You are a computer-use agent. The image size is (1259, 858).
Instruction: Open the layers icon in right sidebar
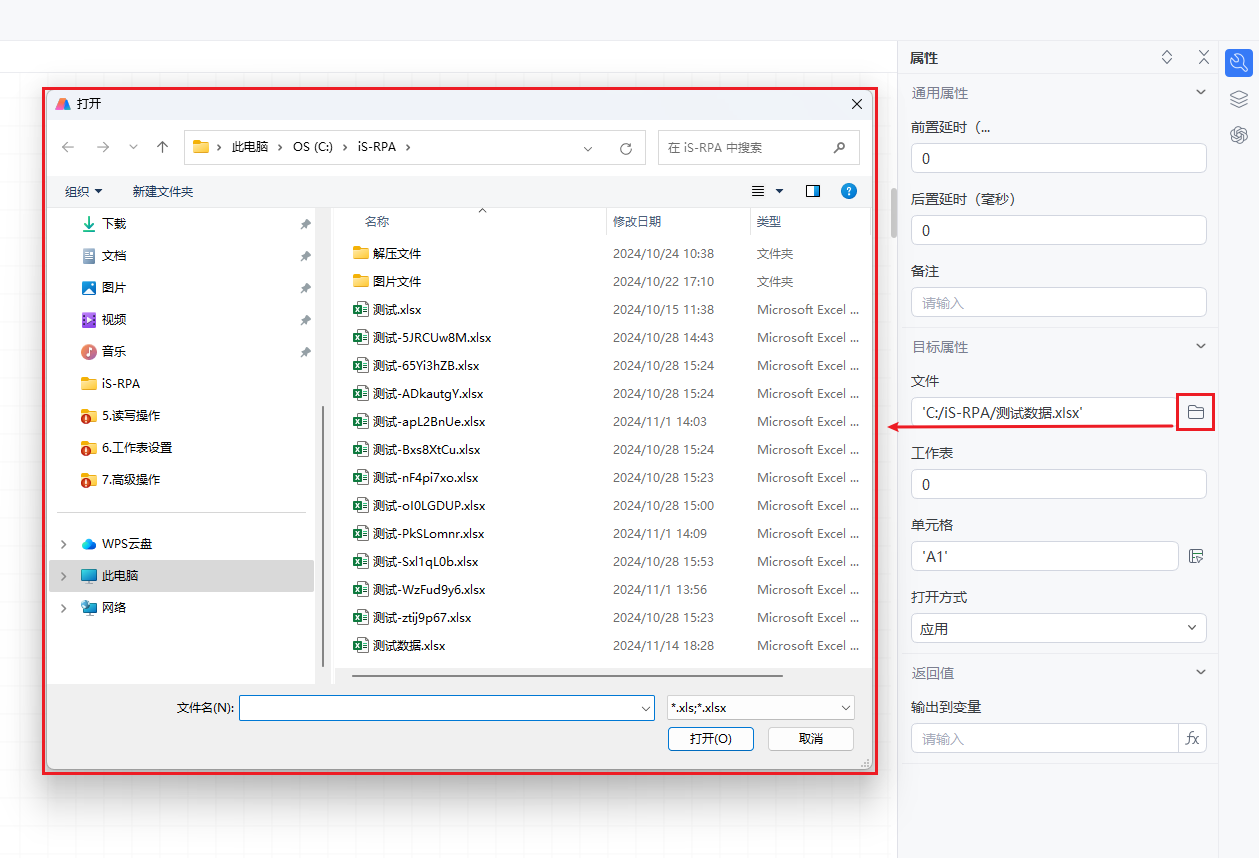1239,99
